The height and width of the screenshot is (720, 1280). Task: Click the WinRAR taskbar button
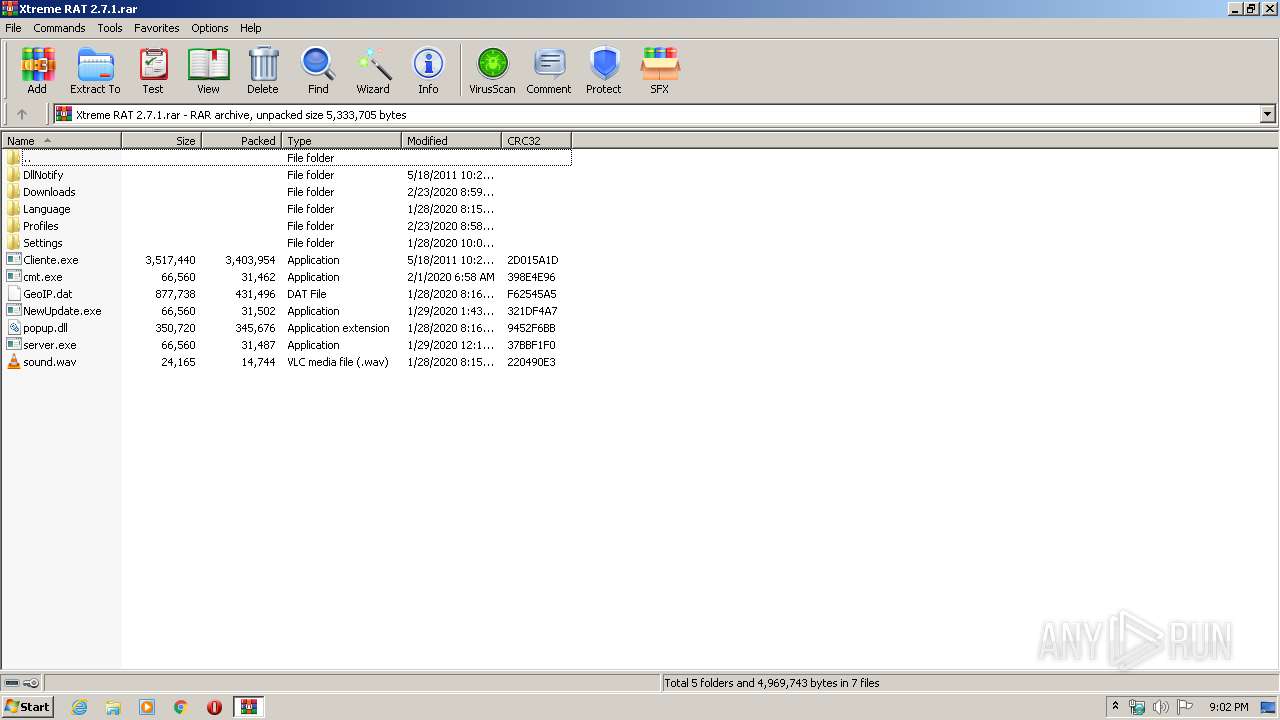click(x=249, y=707)
